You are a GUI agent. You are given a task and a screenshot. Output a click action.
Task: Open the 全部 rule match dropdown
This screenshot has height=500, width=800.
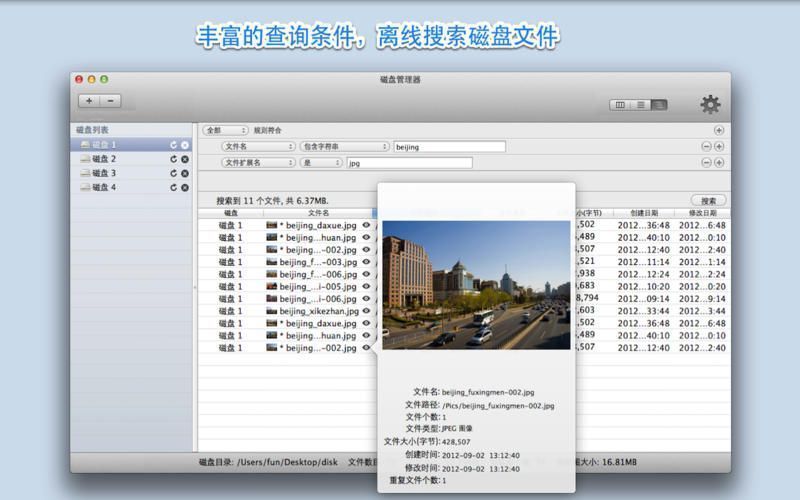[x=225, y=130]
